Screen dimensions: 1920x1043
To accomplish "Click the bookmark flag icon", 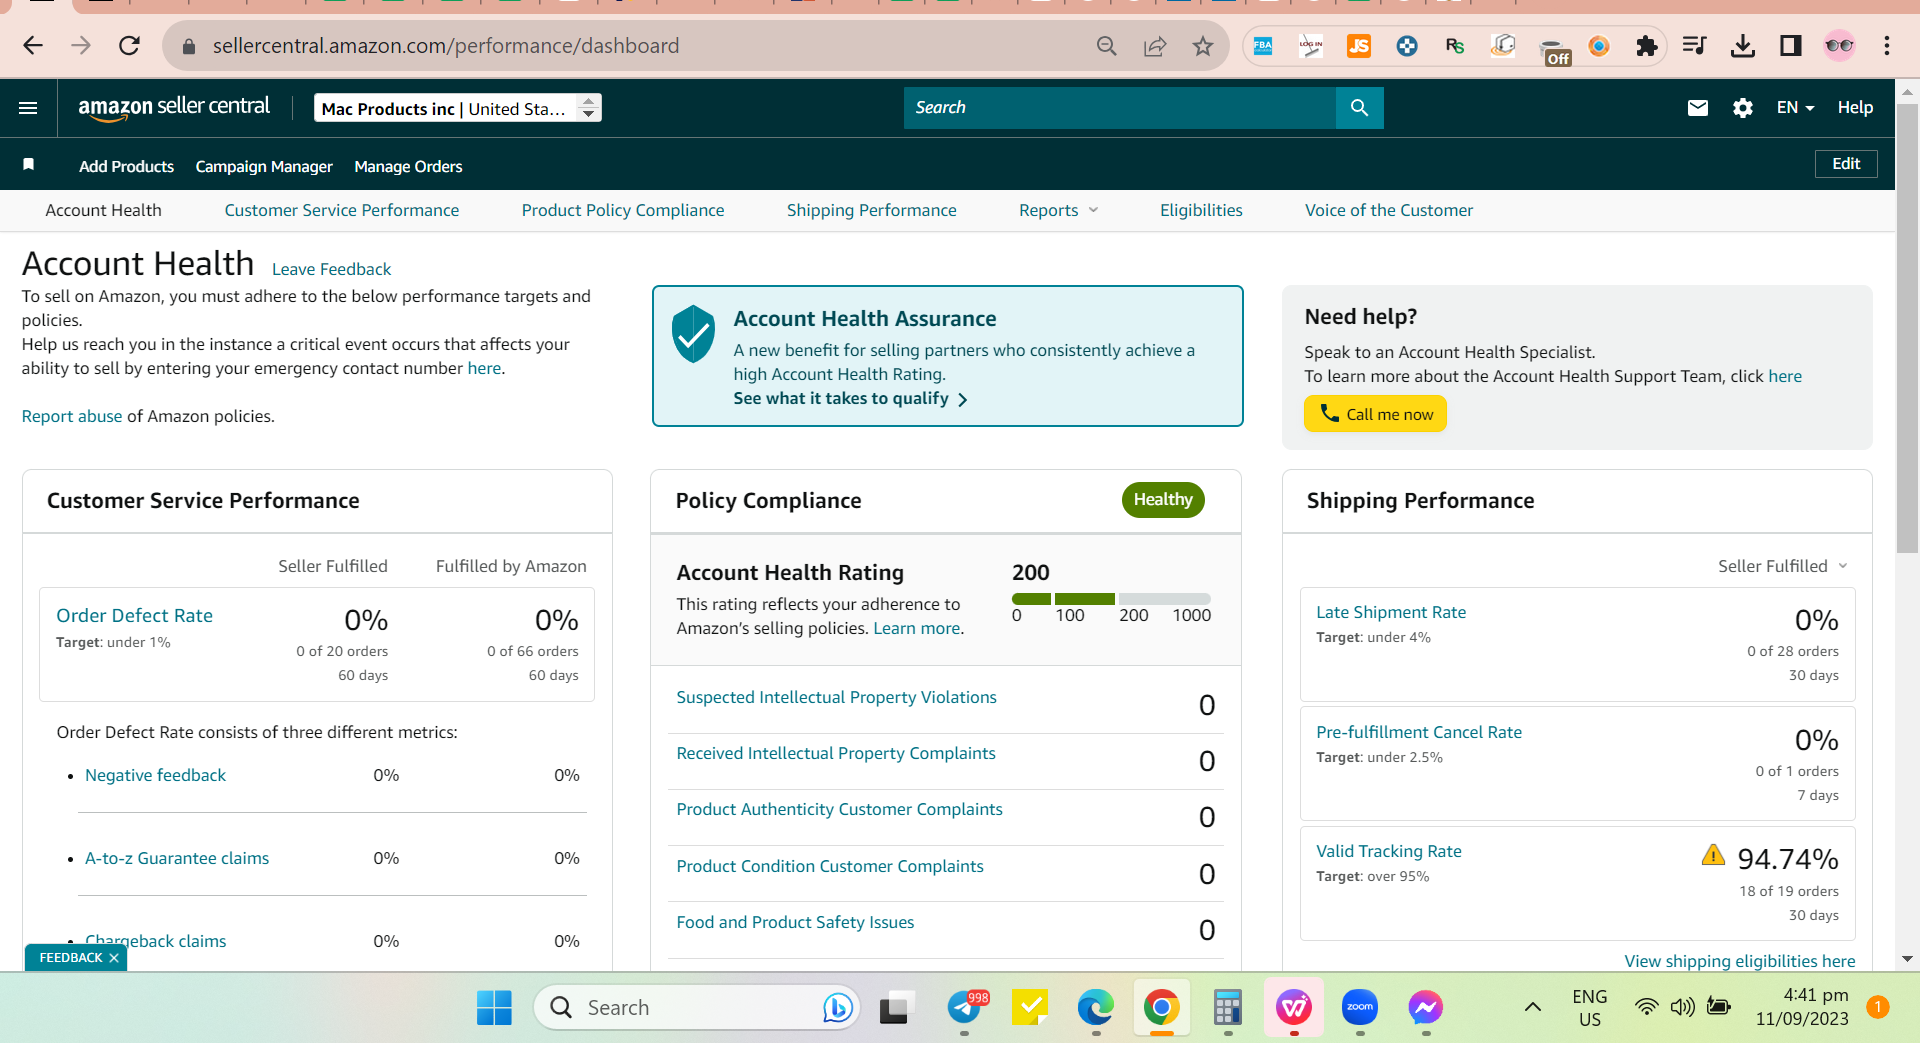I will tap(29, 165).
